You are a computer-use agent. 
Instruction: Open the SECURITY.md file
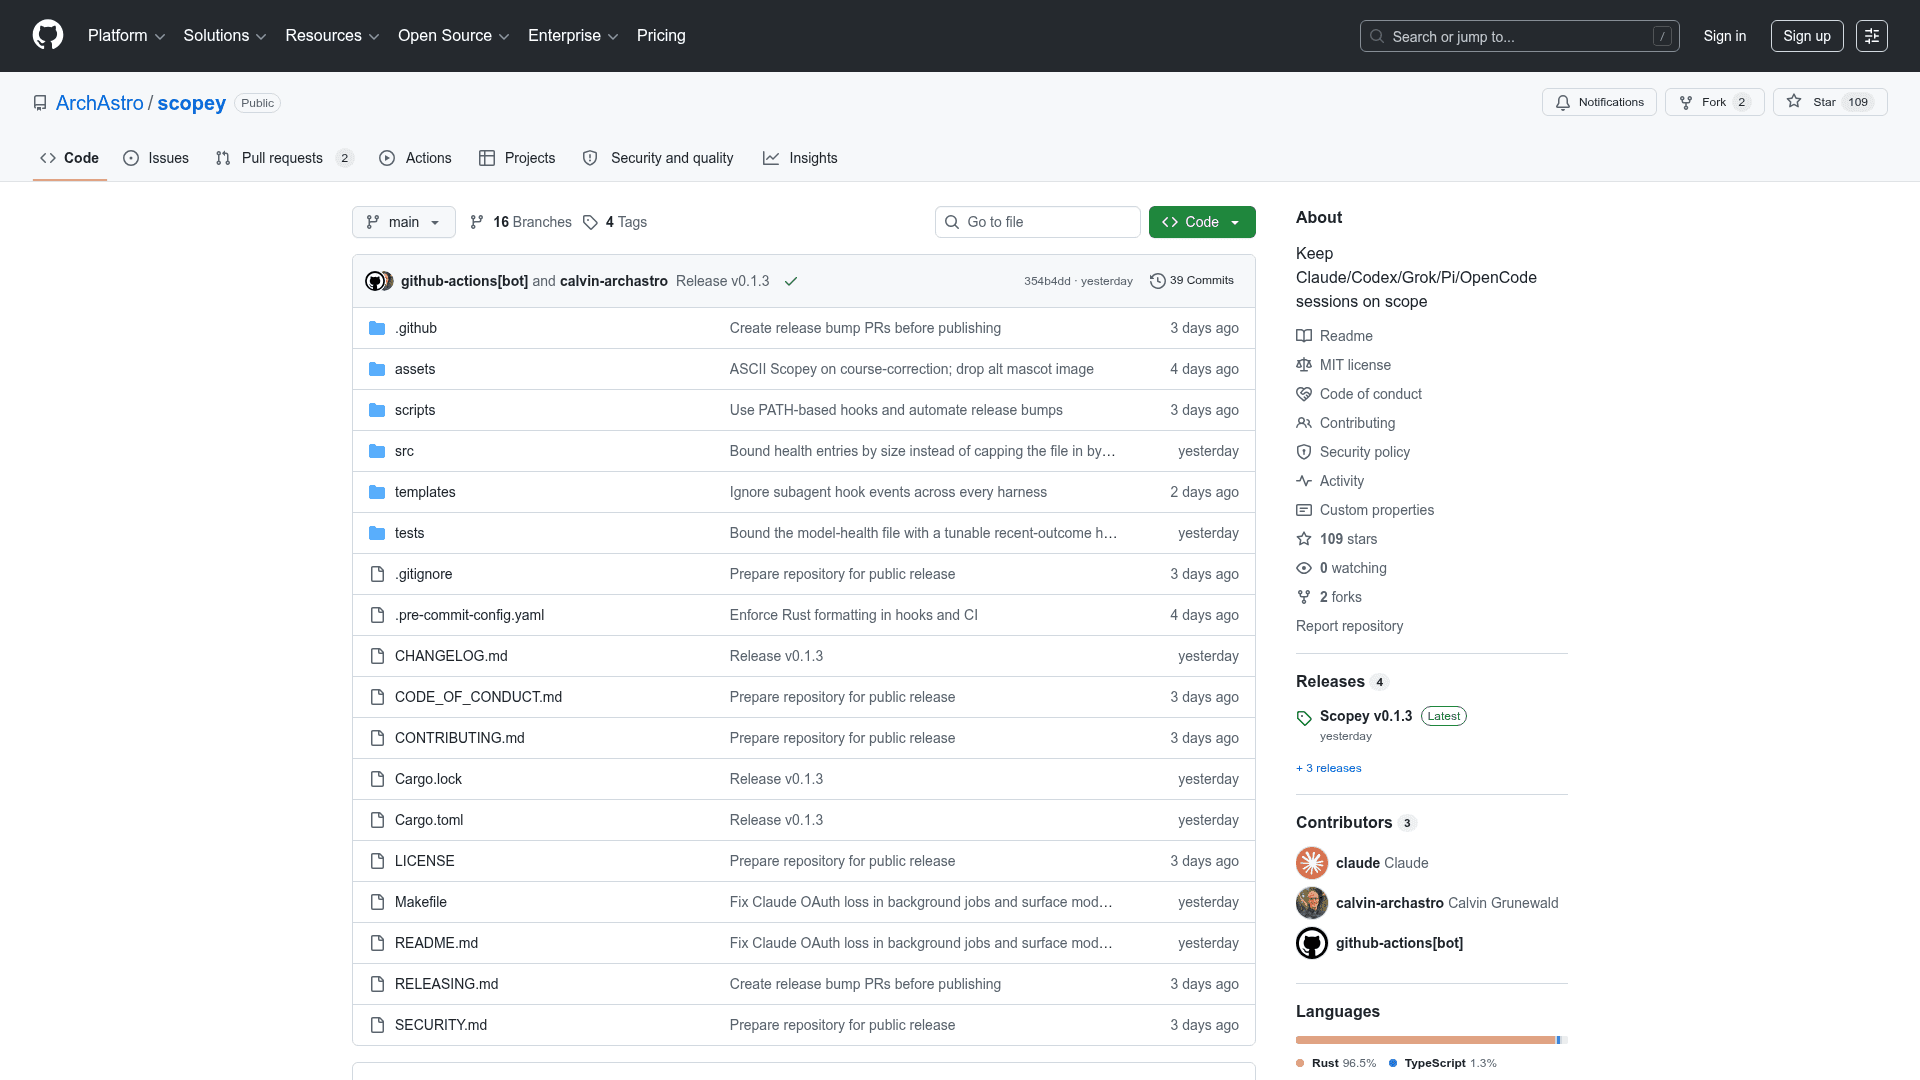(440, 1025)
